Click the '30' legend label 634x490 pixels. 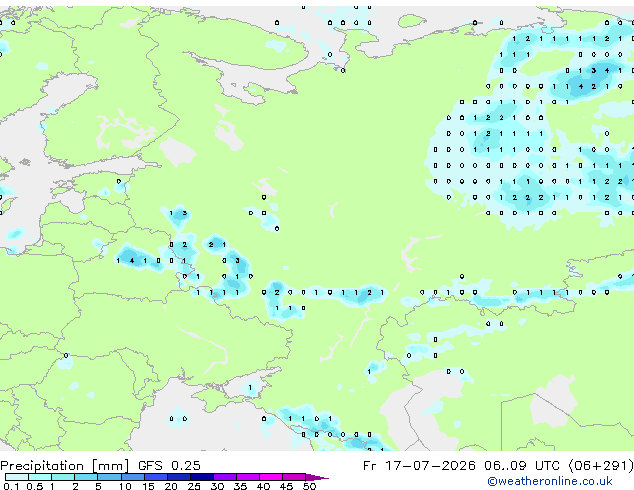coord(217,486)
